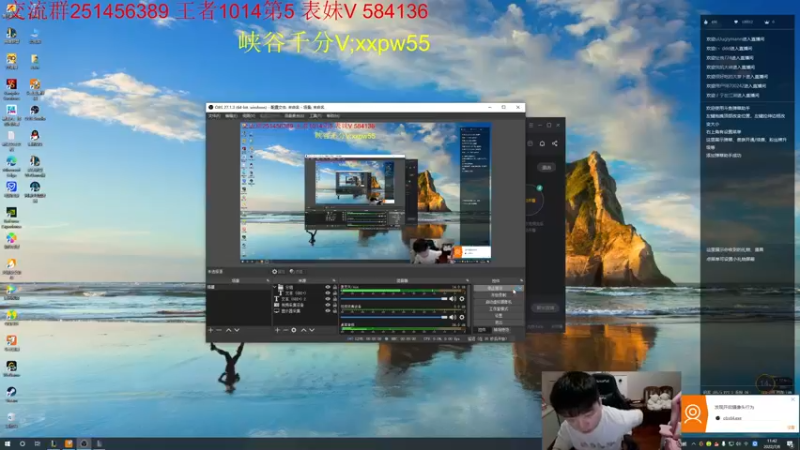Screen dimensions: 800x450
Task: Switch to OBS via its taskbar icon
Action: (84, 444)
